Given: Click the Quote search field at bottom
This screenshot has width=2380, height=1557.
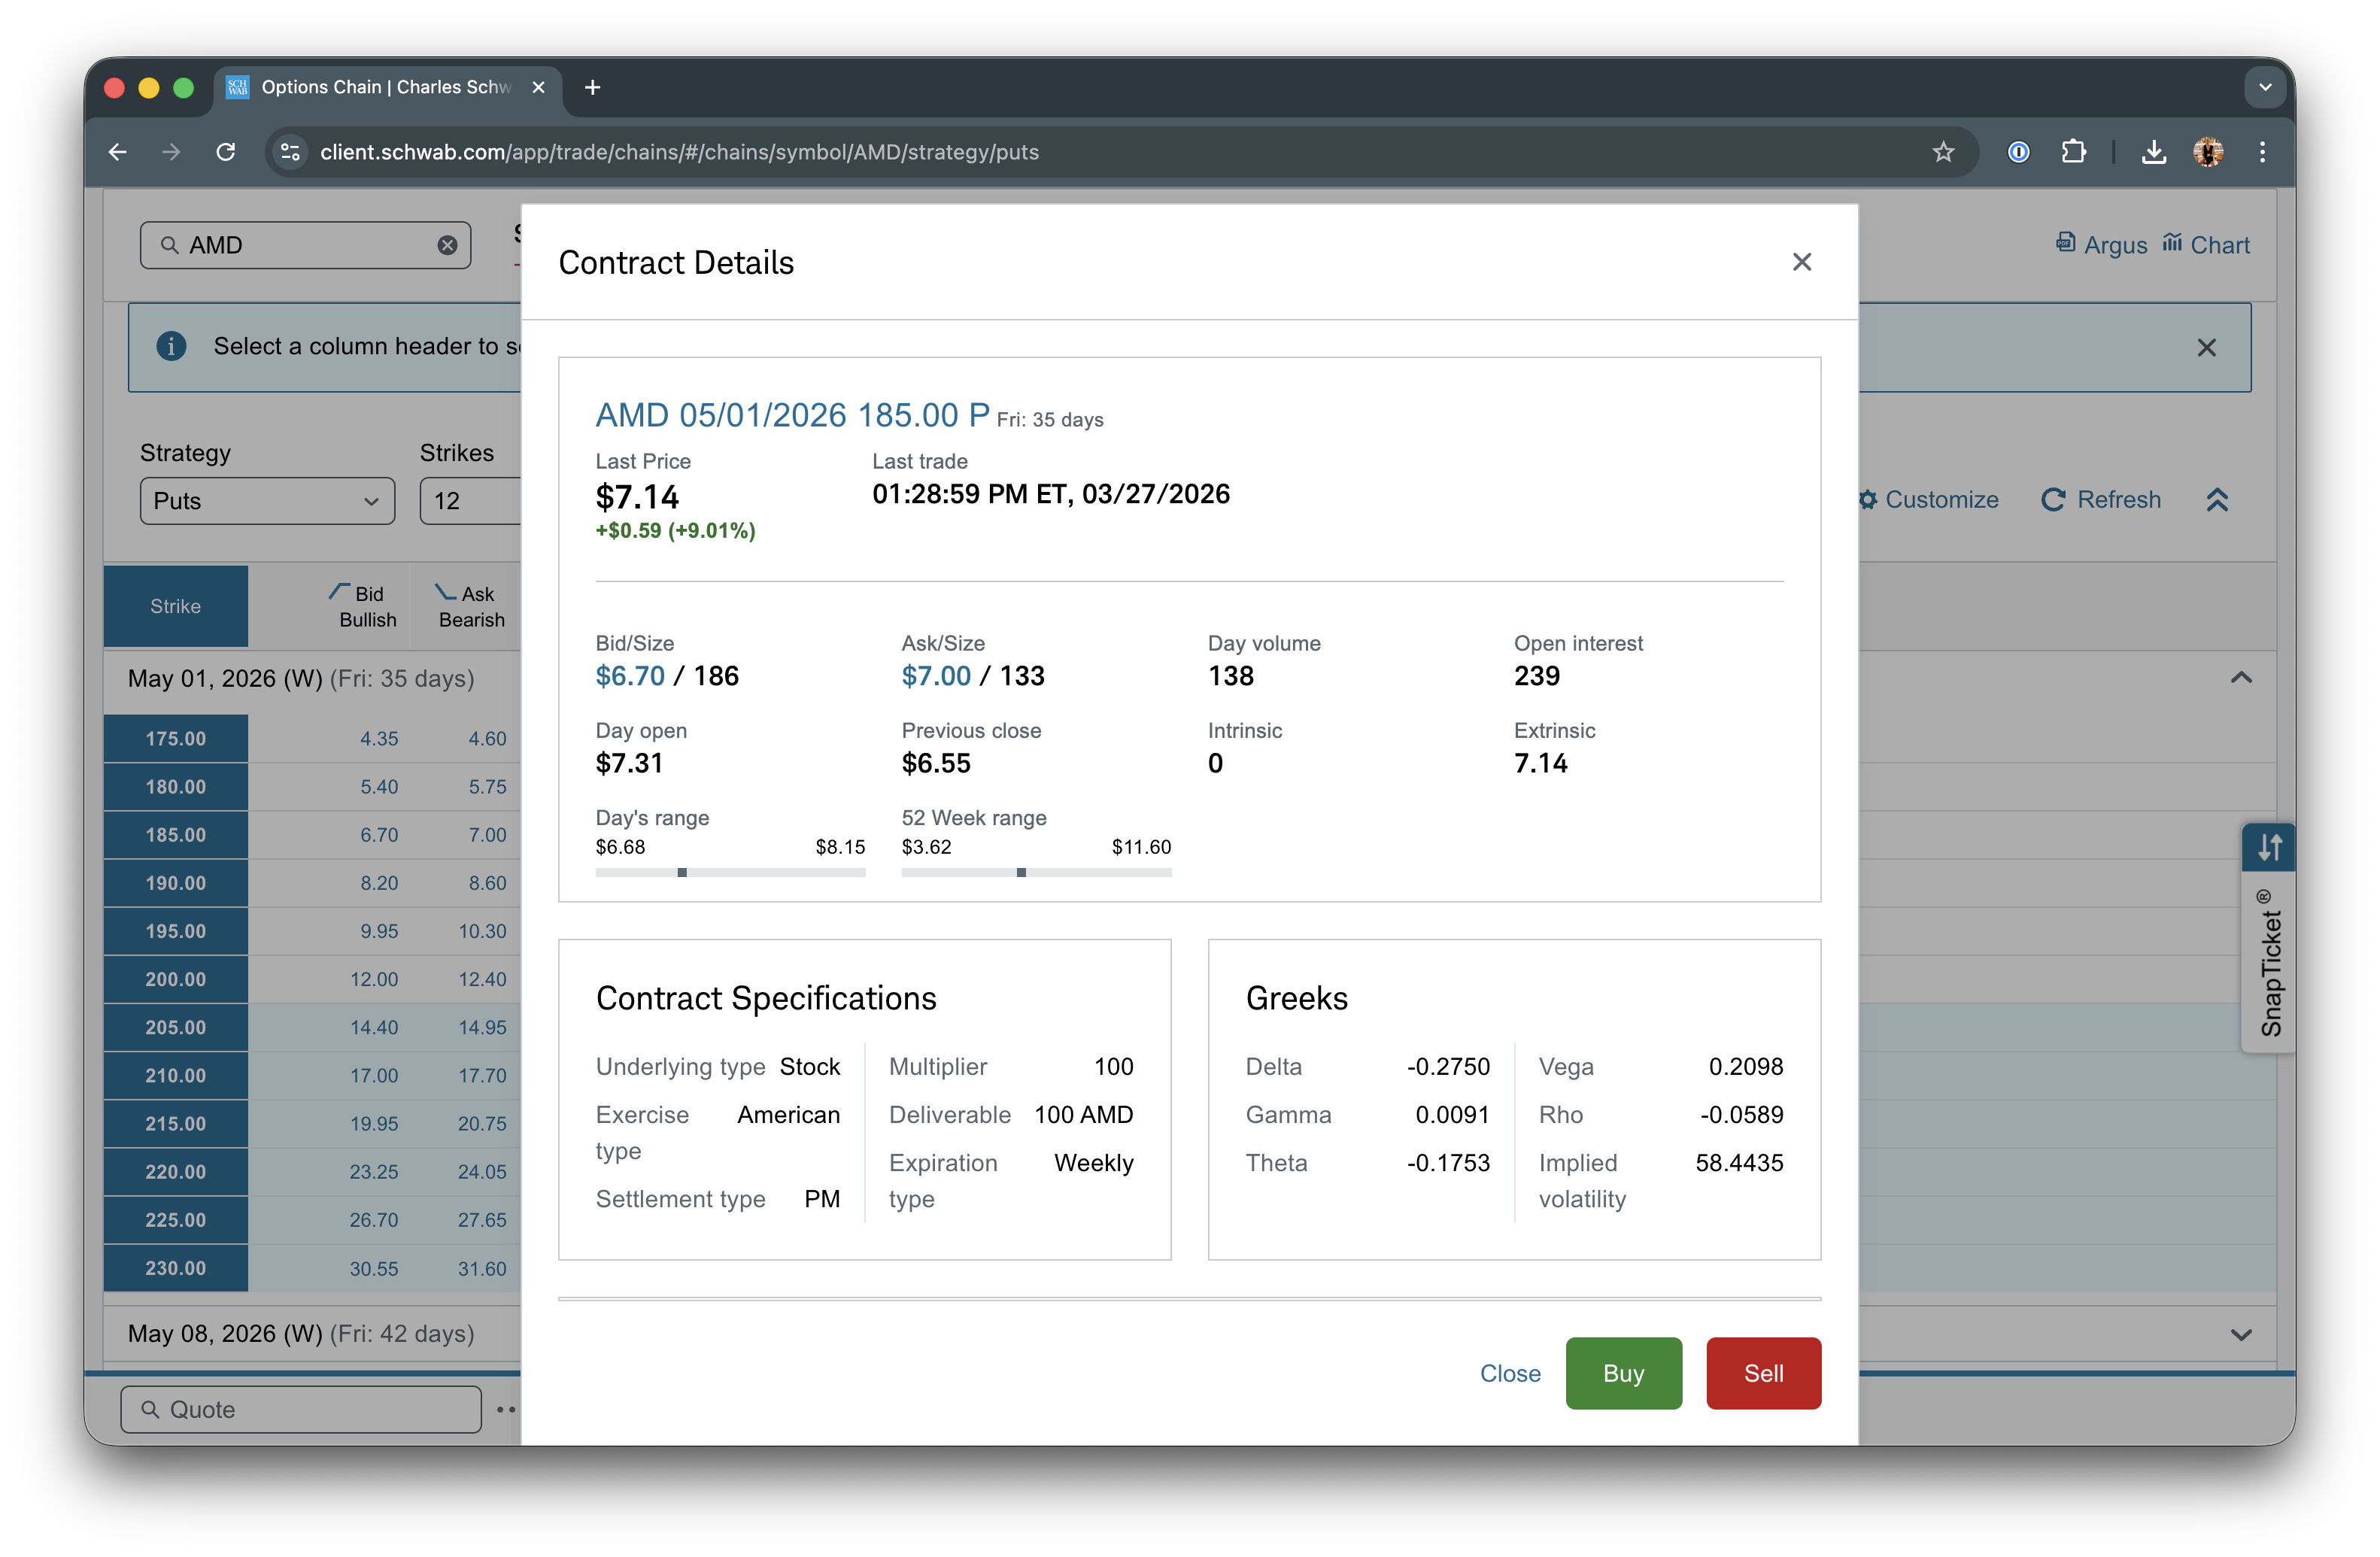Looking at the screenshot, I should (300, 1409).
